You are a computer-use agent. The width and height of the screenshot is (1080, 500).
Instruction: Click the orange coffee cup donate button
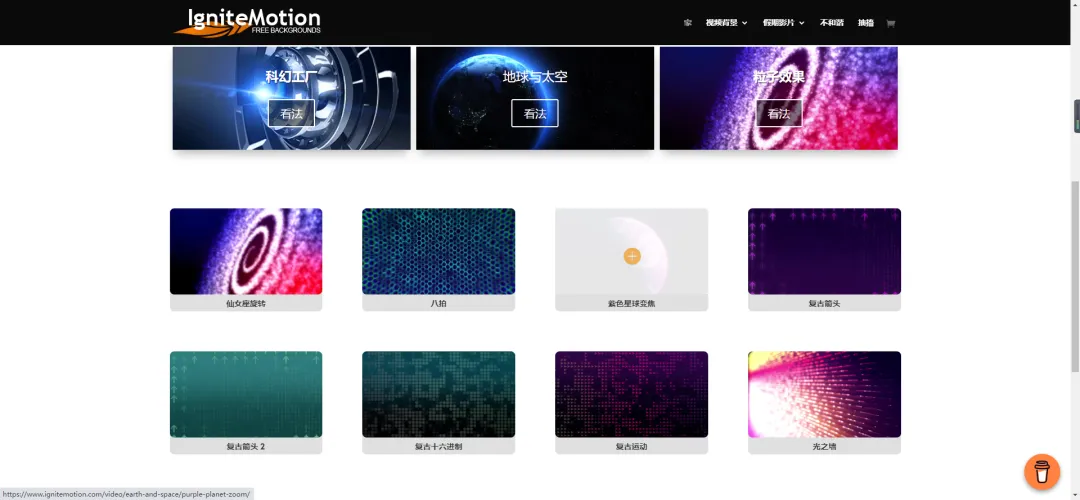click(1041, 471)
